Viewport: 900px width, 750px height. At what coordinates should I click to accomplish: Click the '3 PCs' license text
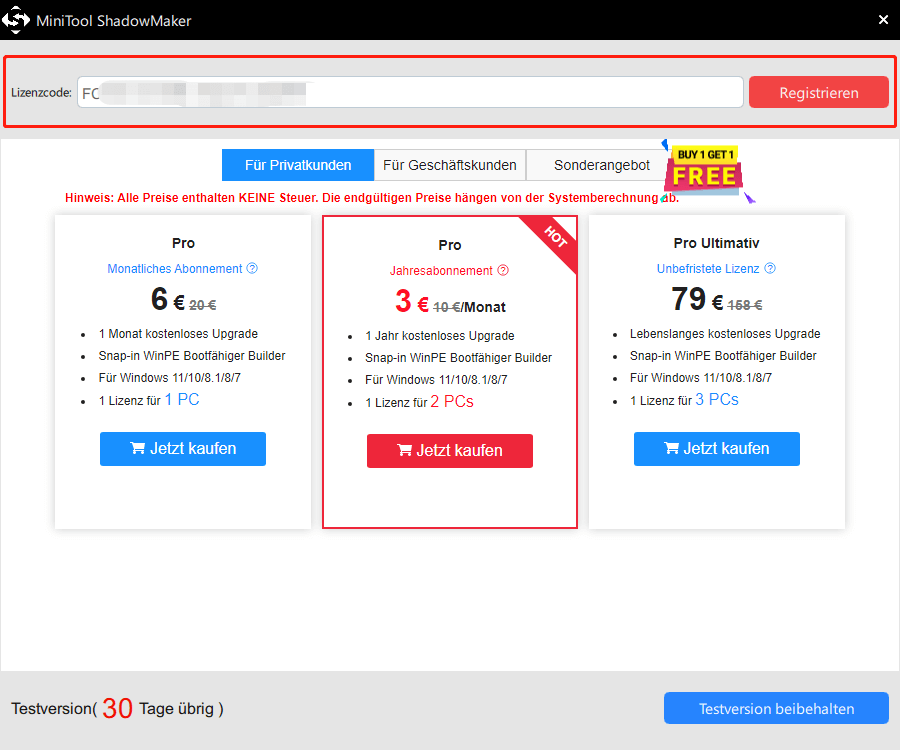pyautogui.click(x=717, y=399)
